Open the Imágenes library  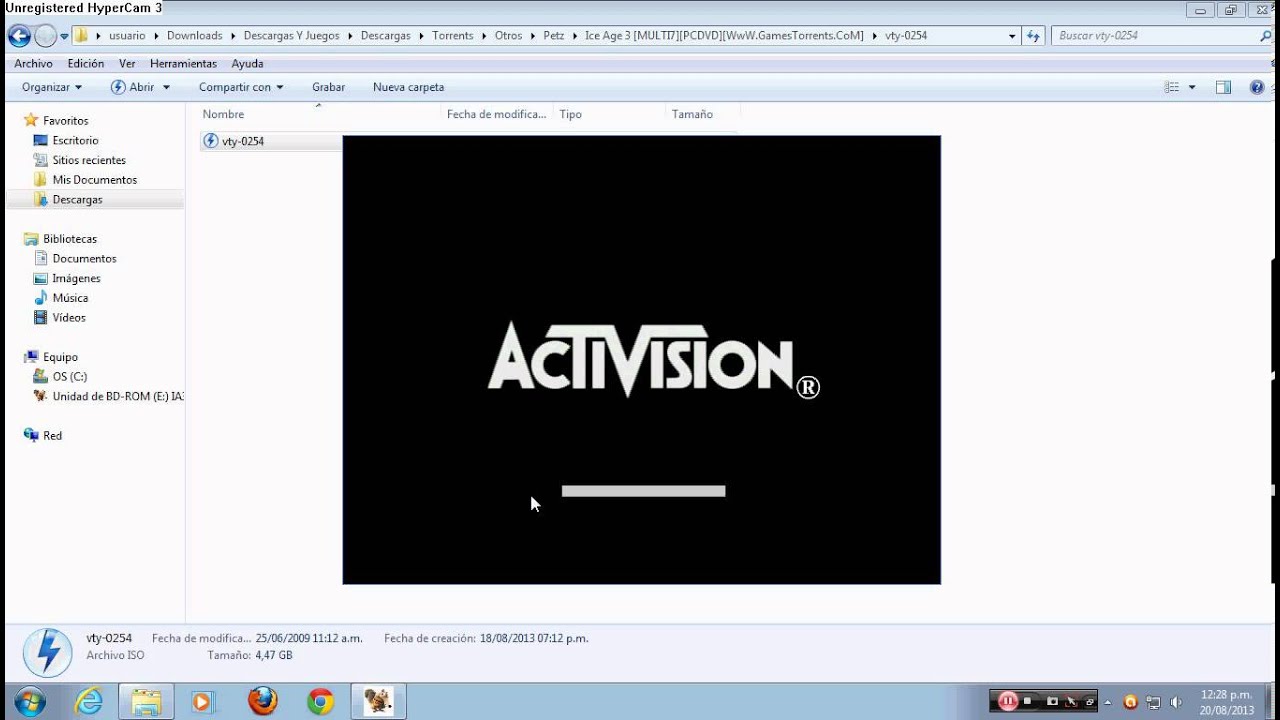tap(76, 278)
